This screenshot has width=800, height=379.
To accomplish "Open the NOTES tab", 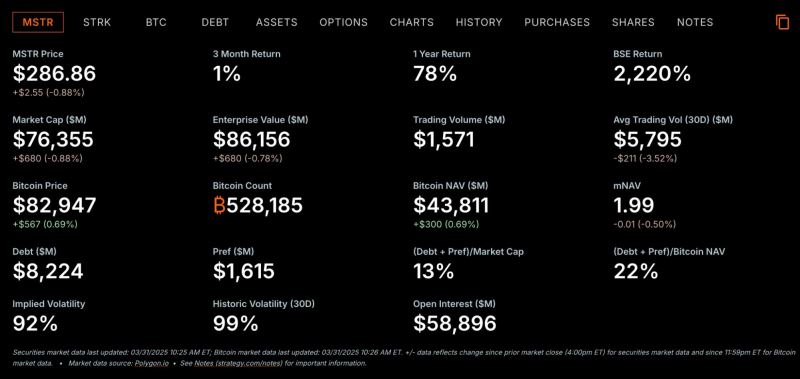I will click(695, 22).
